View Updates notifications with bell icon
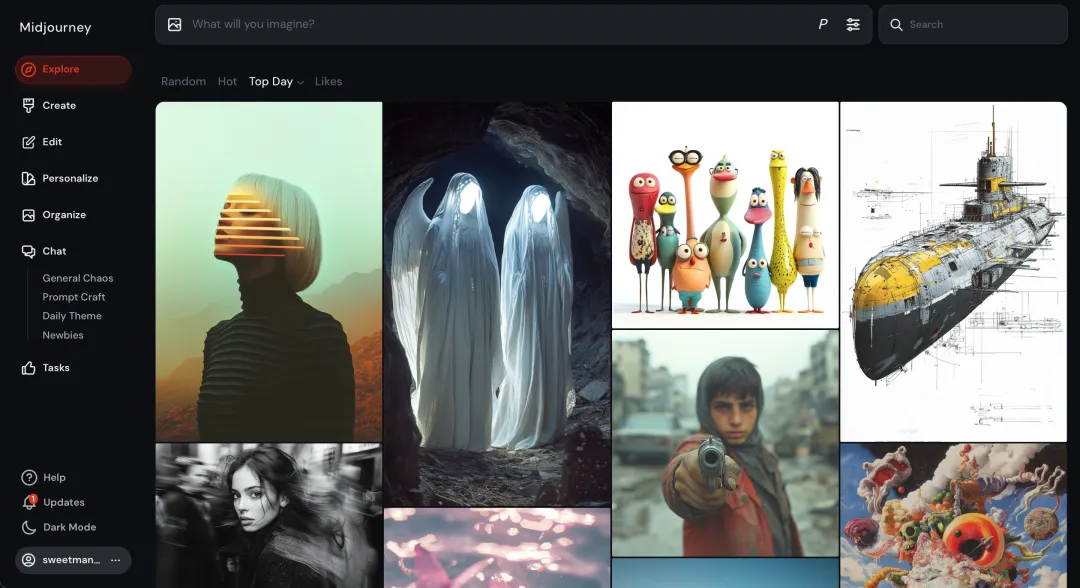Viewport: 1080px width, 588px height. (29, 502)
